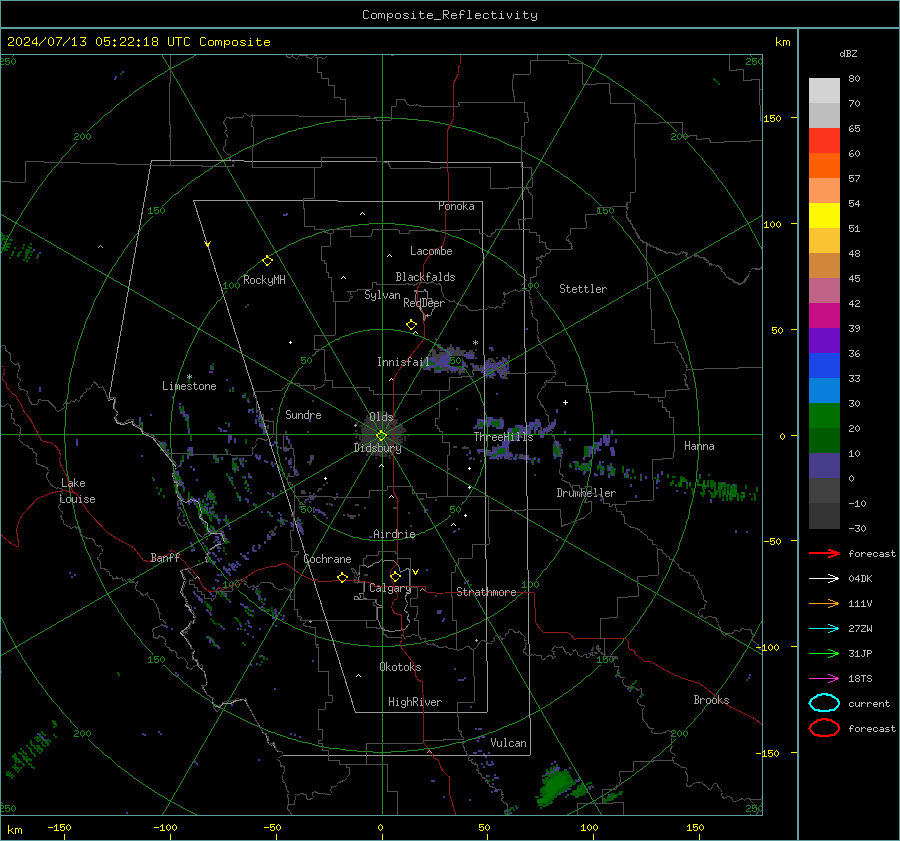Click the -150 tick on bottom axis
The image size is (900, 841).
click(x=59, y=827)
